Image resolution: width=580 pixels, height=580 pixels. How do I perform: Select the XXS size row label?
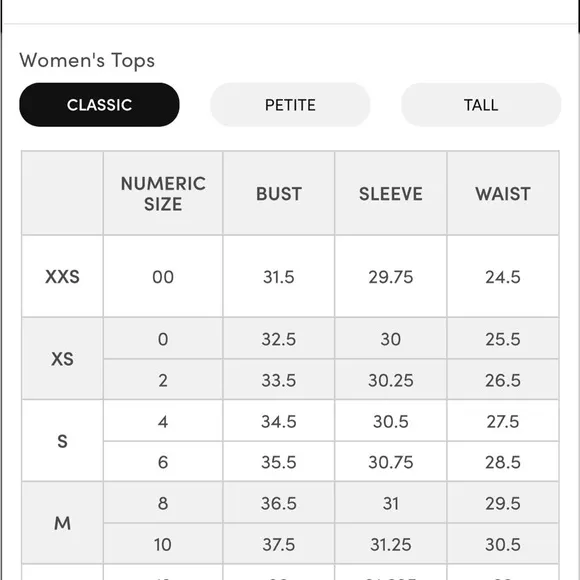pos(62,276)
